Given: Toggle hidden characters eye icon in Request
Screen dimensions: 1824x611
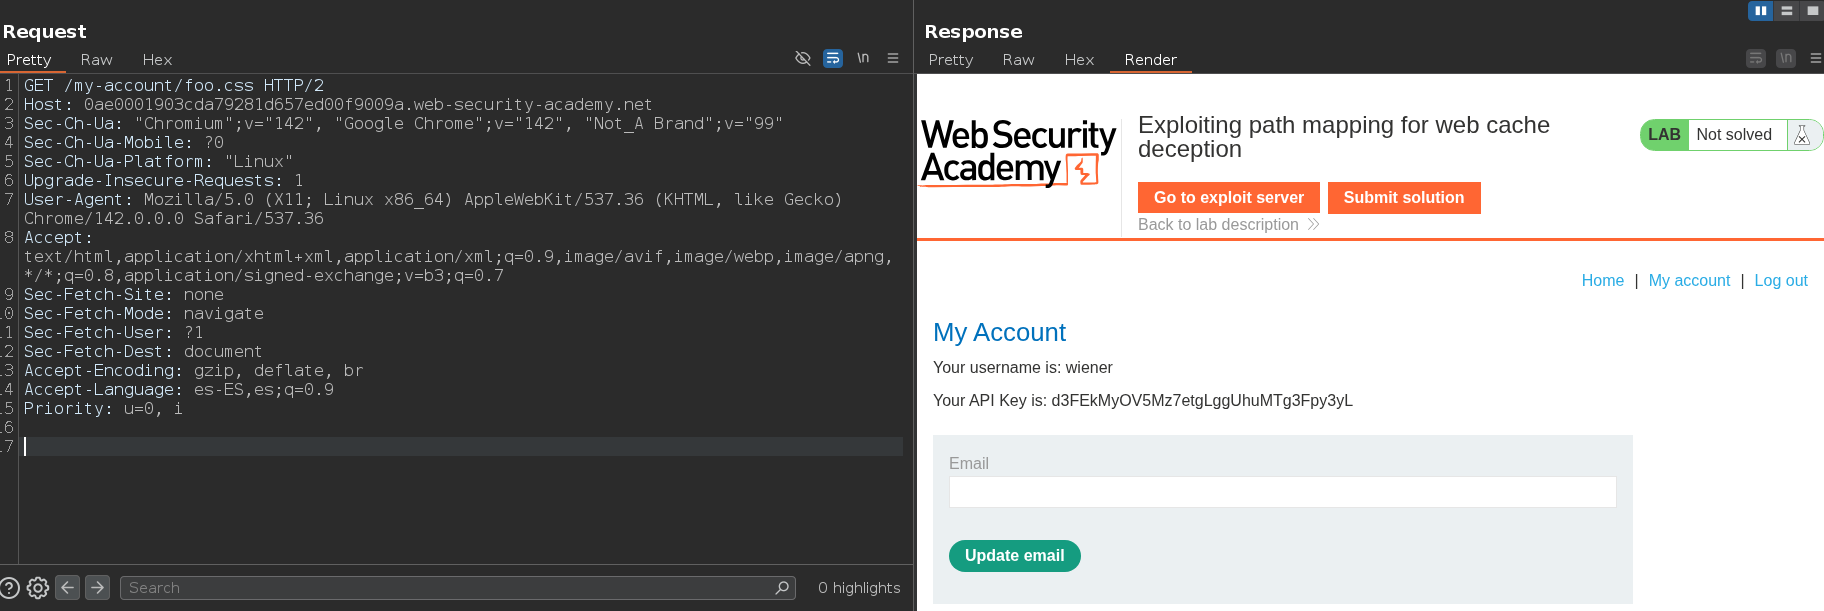Looking at the screenshot, I should tap(802, 58).
